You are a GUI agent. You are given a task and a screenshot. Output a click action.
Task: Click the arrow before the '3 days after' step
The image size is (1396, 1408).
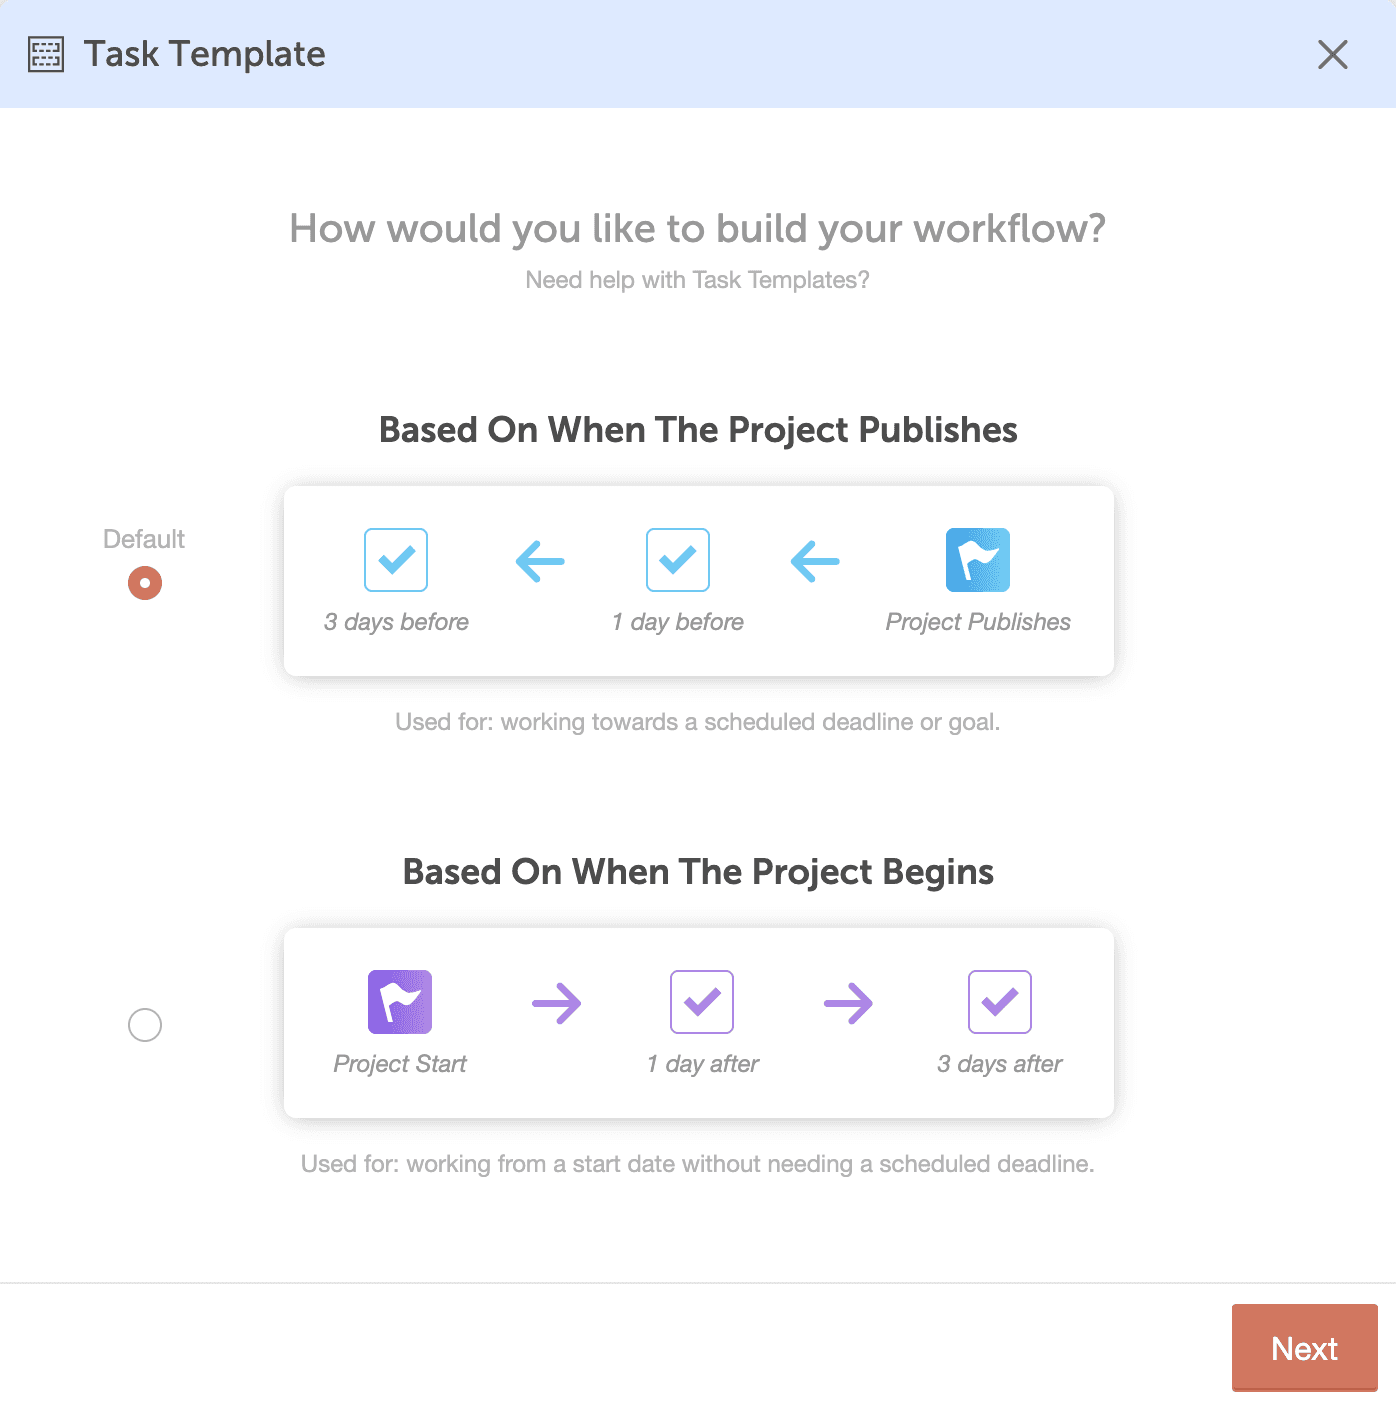click(x=849, y=1003)
